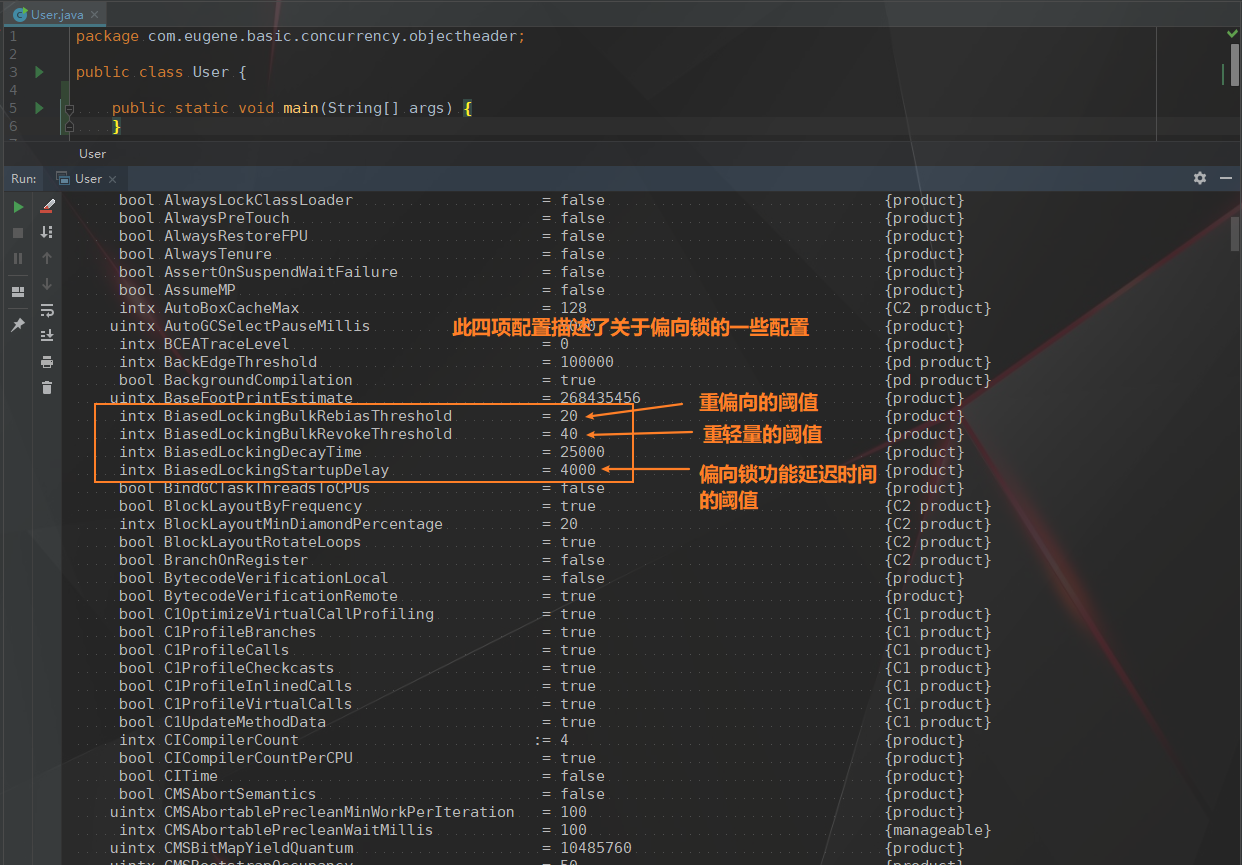Click the CICompilerCount row
Image resolution: width=1242 pixels, height=865 pixels.
[x=541, y=740]
